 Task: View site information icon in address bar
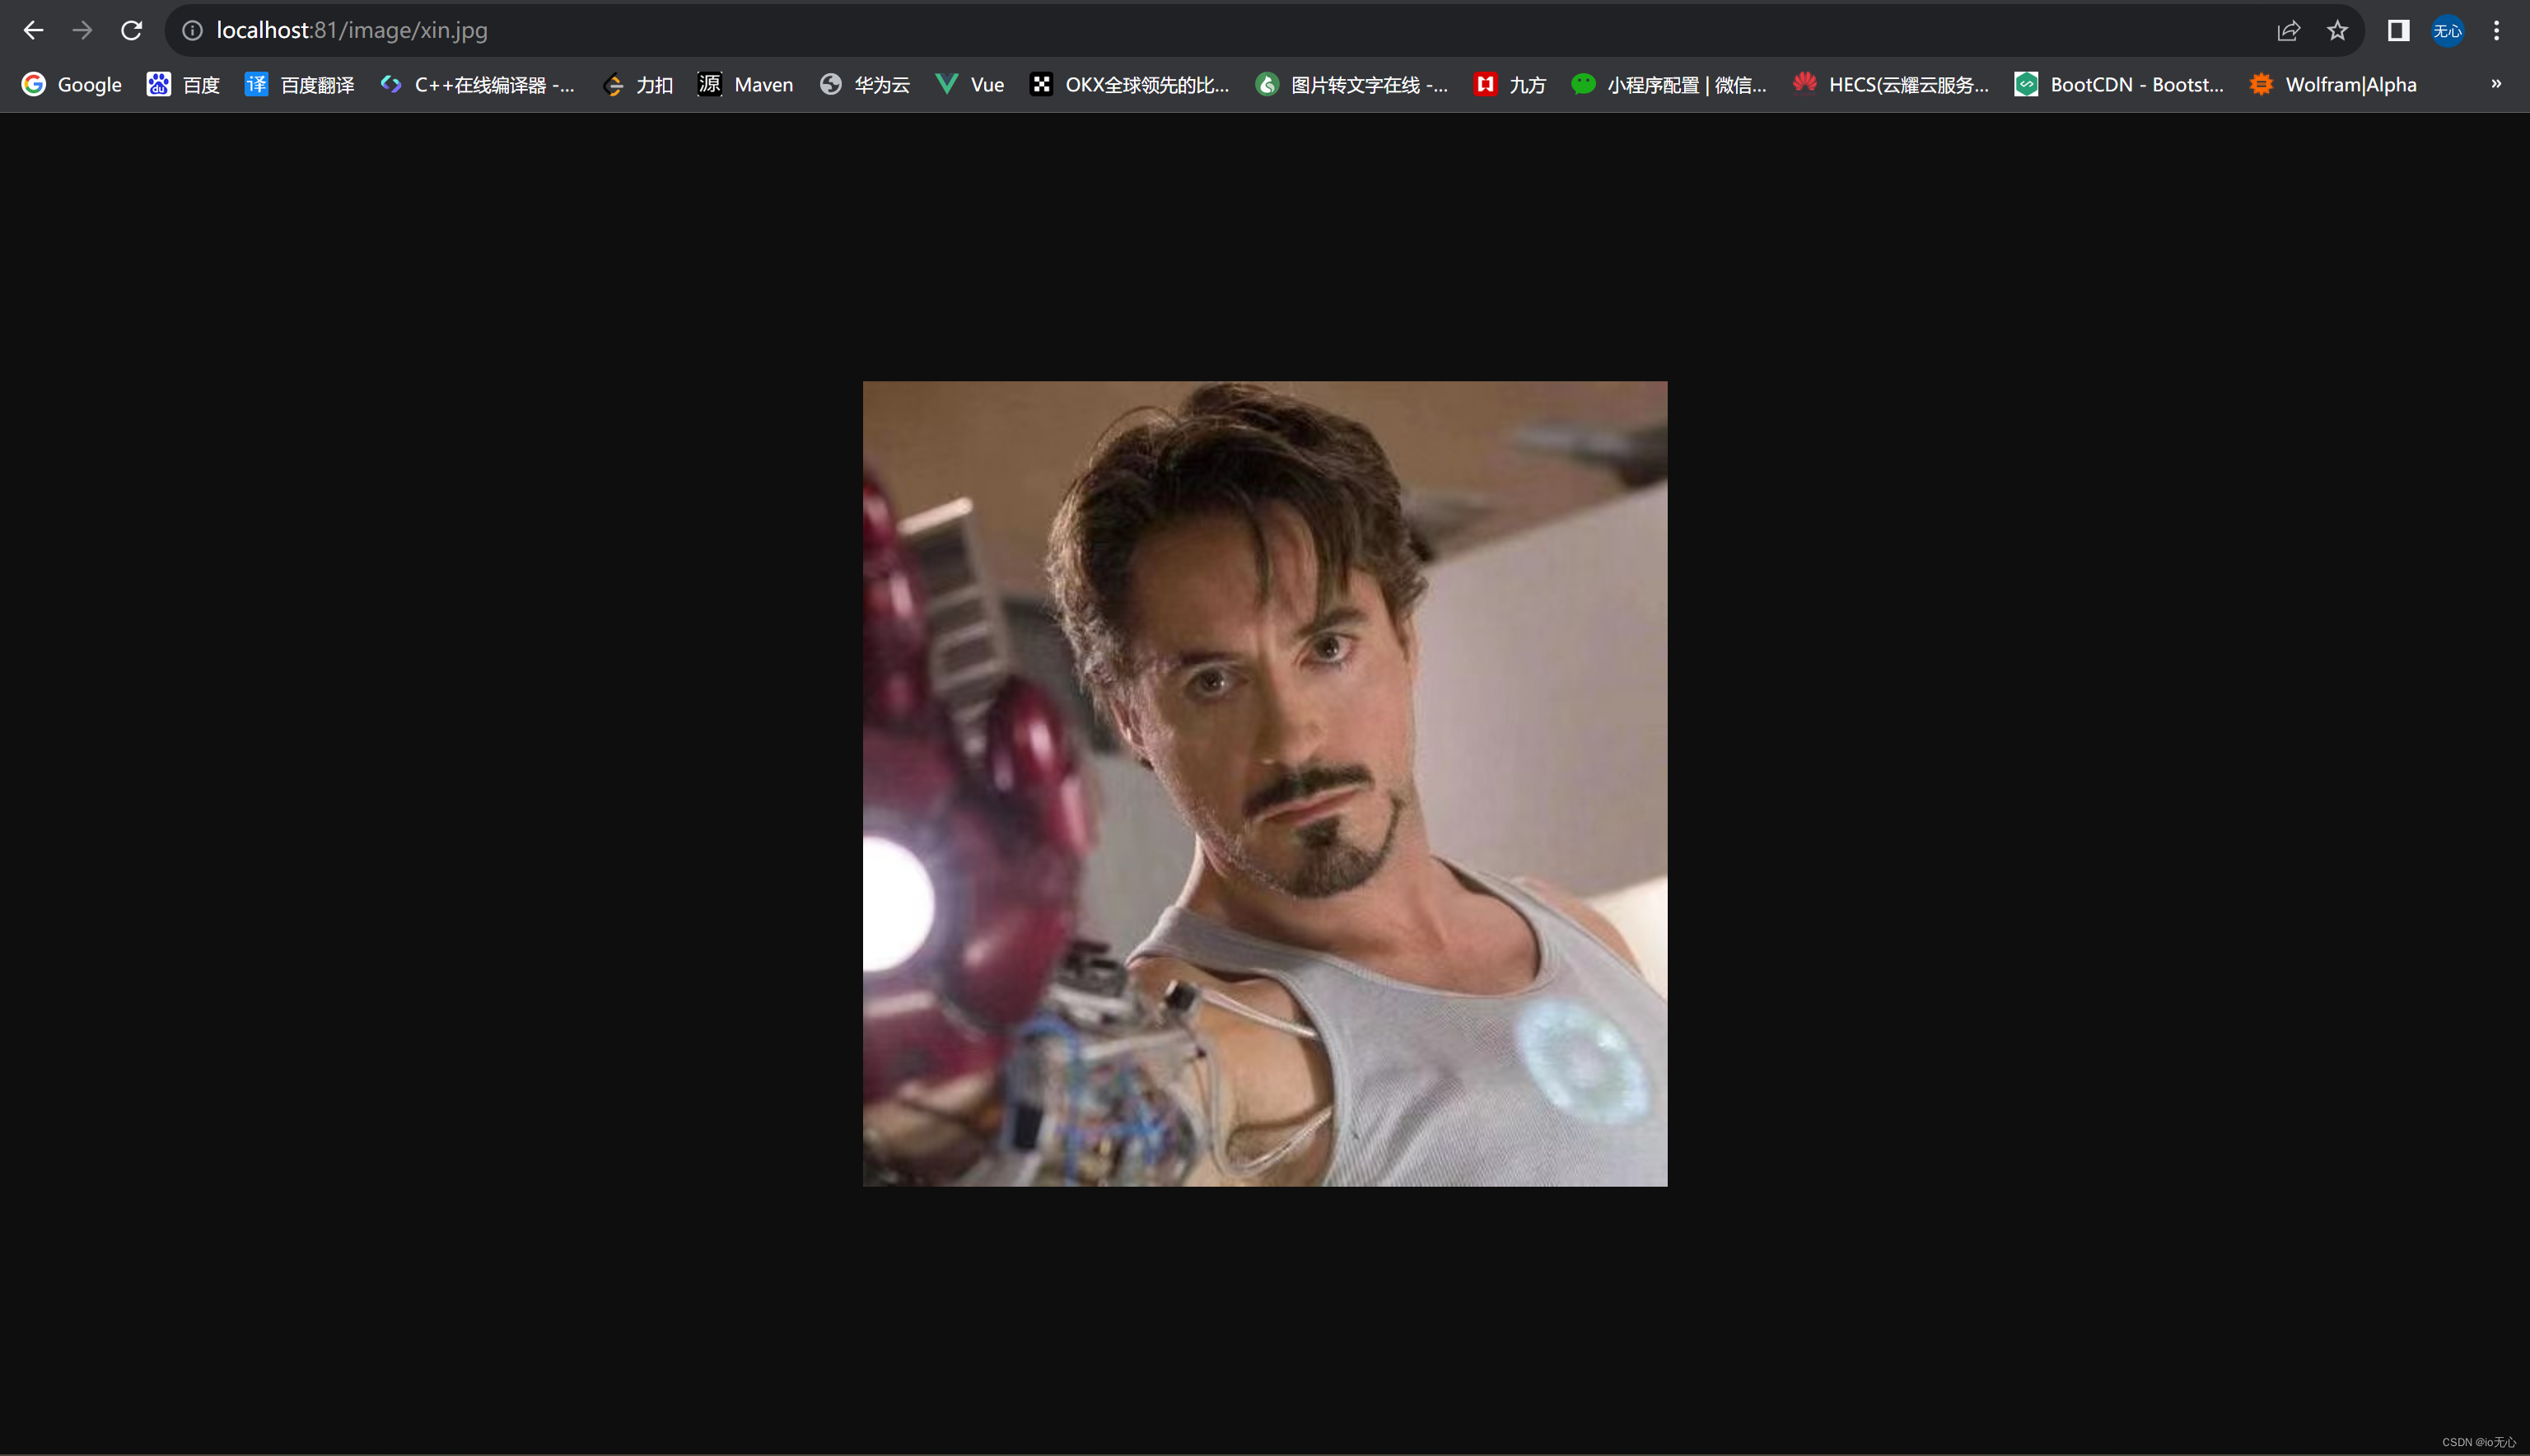(192, 31)
